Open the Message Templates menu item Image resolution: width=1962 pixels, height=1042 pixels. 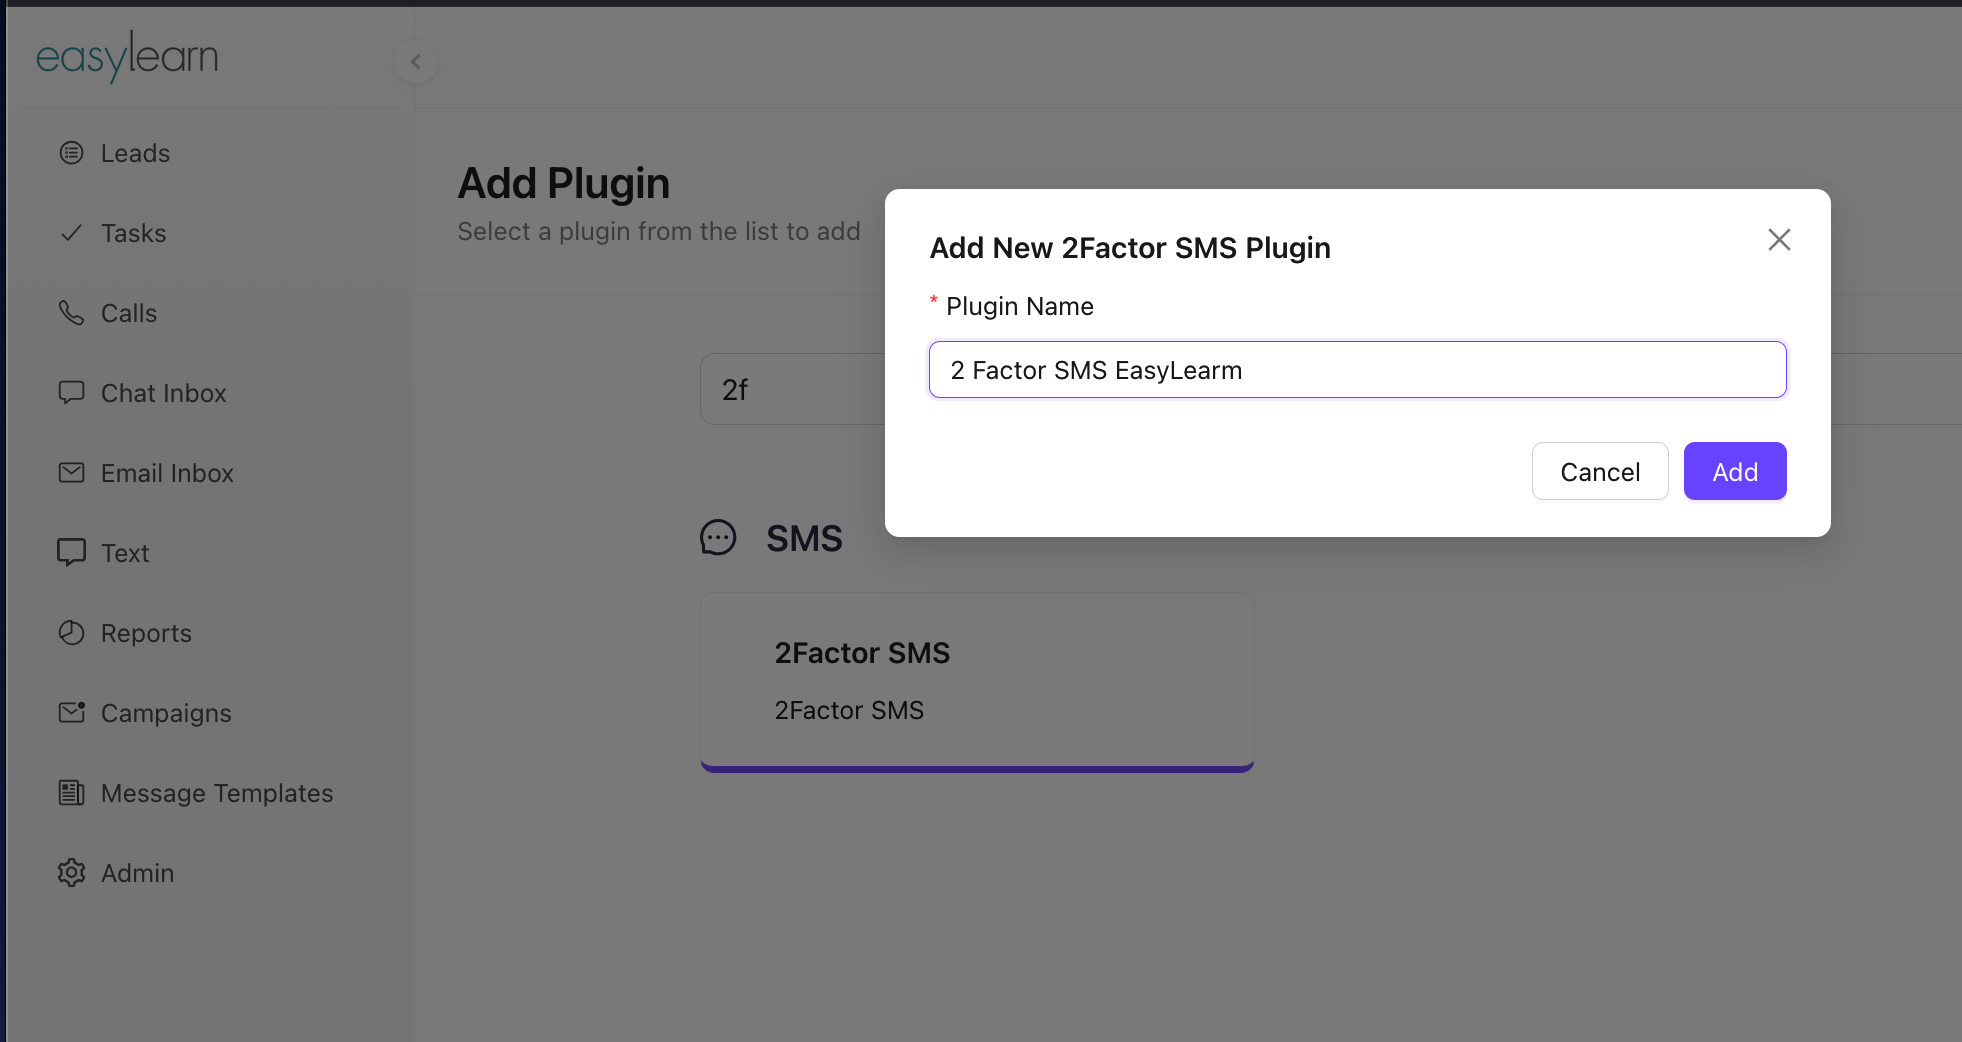[x=216, y=793]
